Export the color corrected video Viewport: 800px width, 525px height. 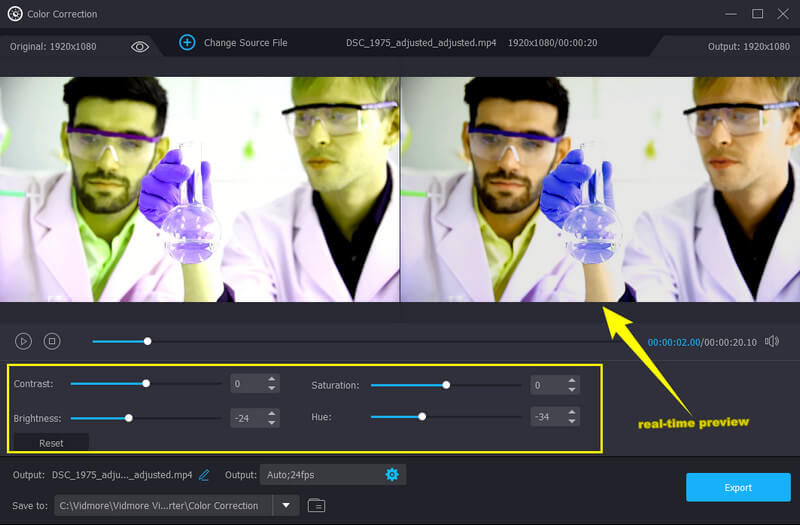click(737, 487)
